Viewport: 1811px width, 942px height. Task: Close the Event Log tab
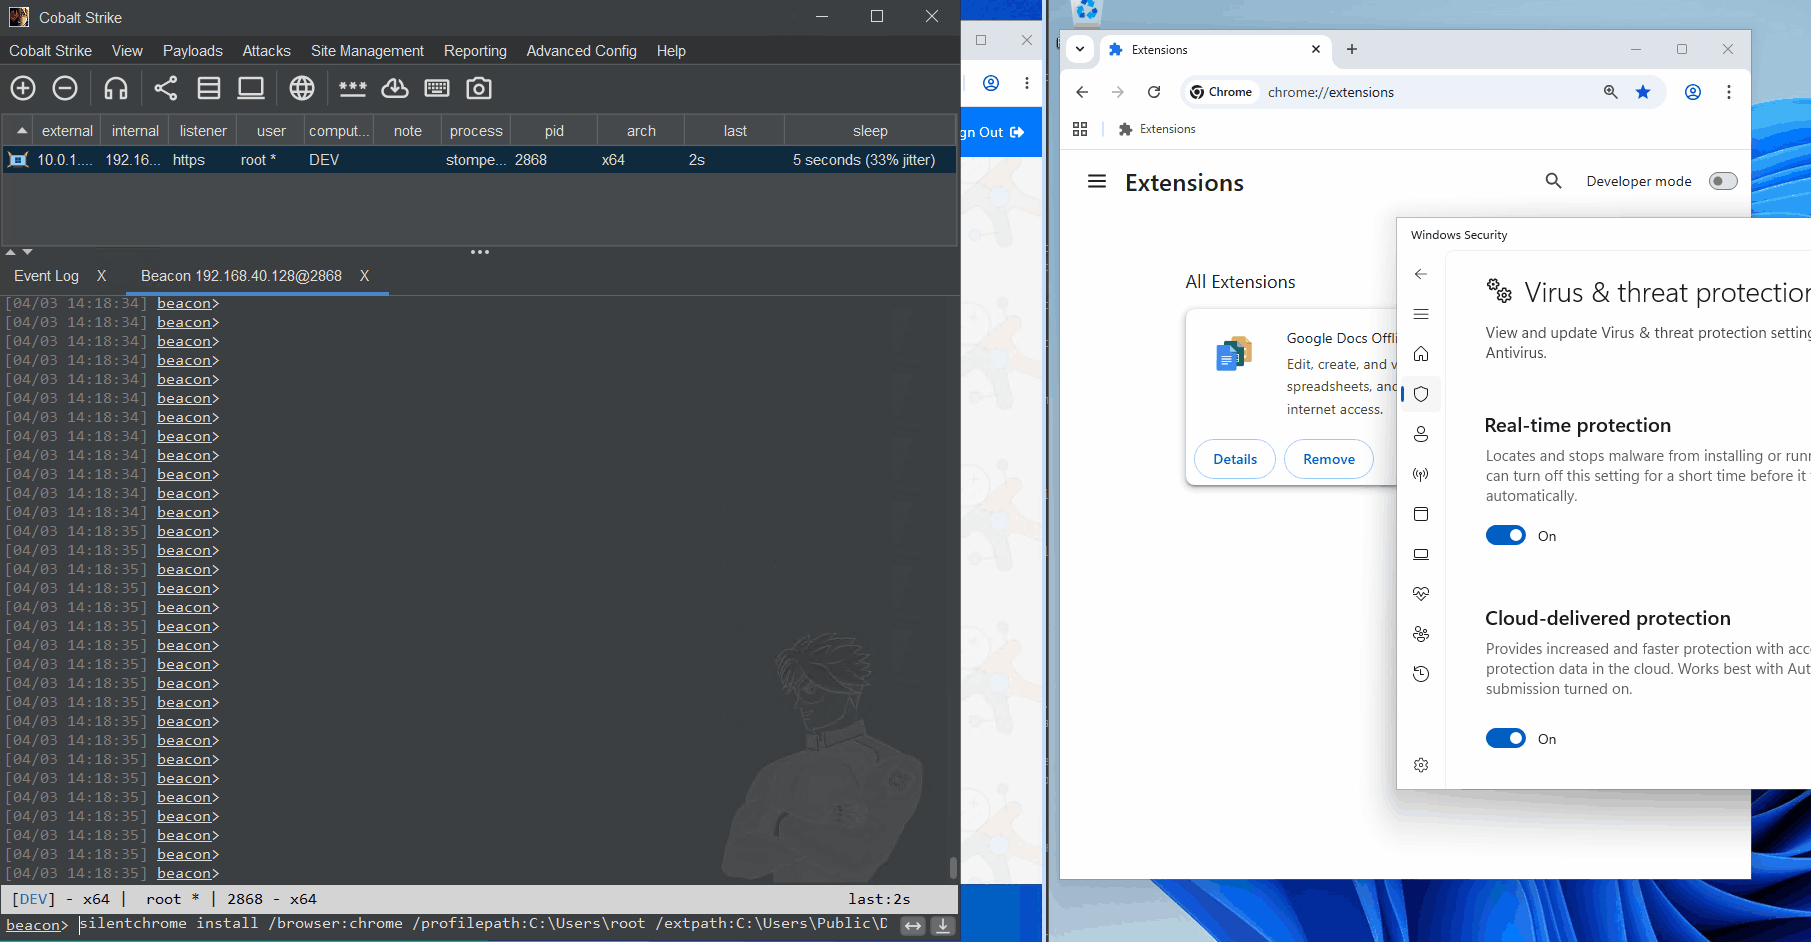pyautogui.click(x=101, y=276)
